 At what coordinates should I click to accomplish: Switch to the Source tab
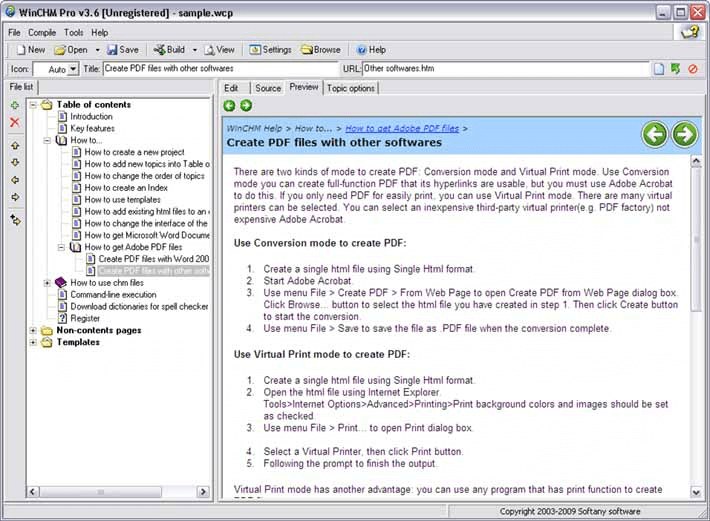point(268,88)
